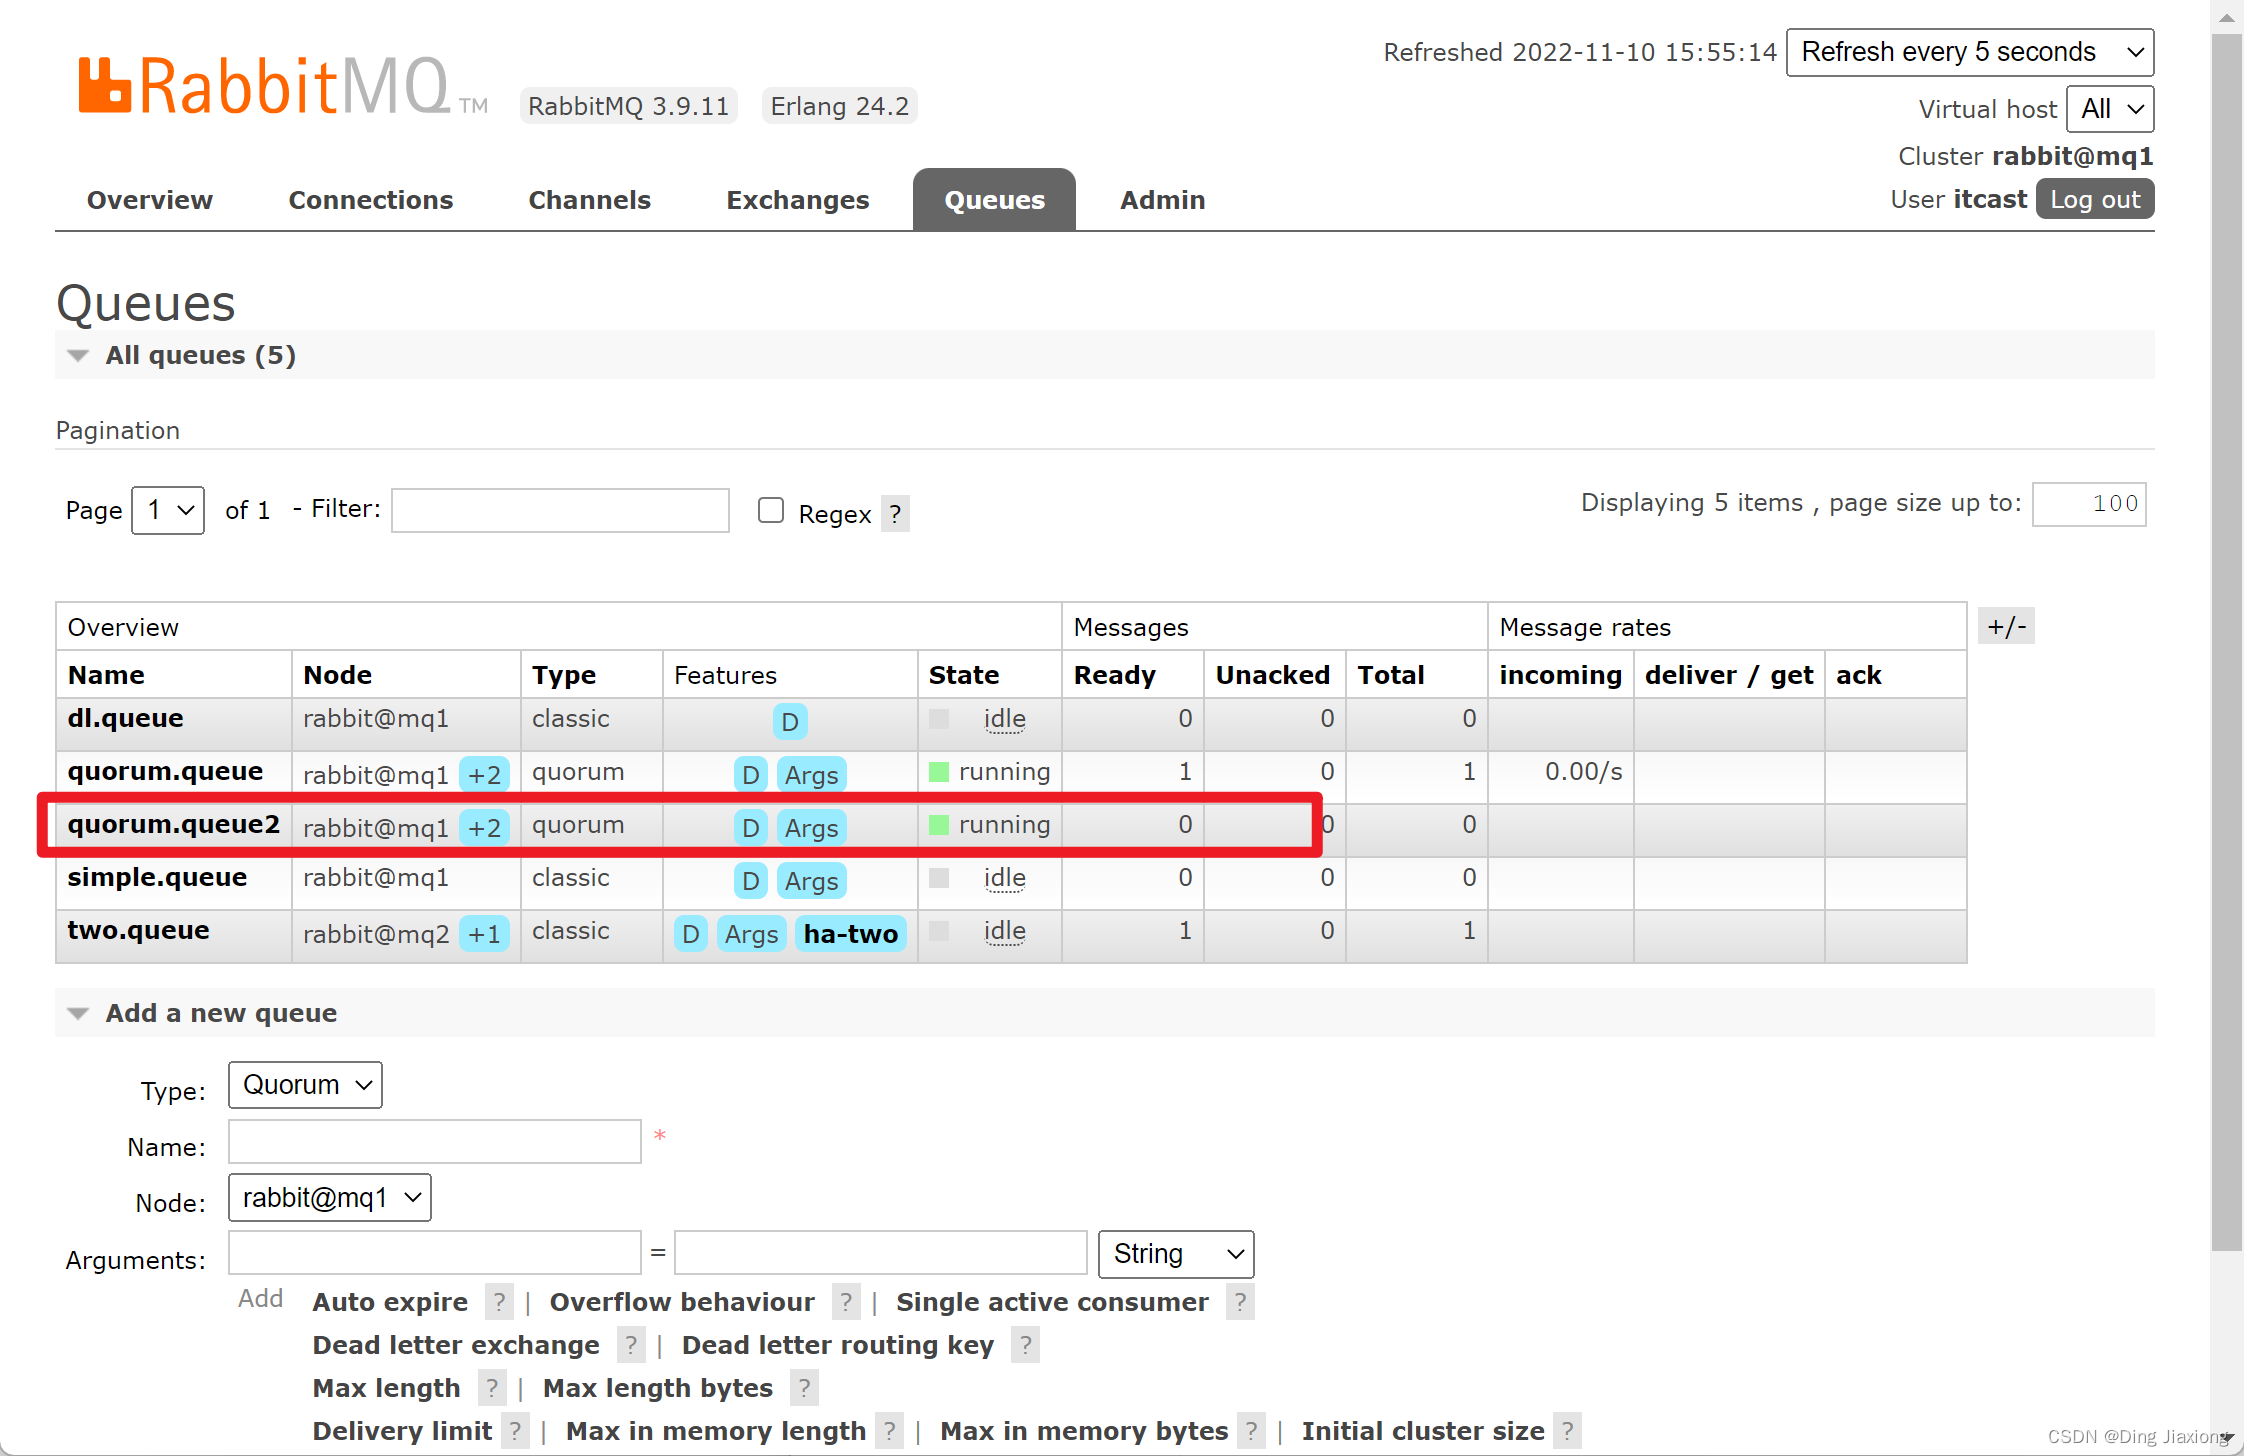Click the Admin tab icon
The image size is (2244, 1456).
pos(1161,200)
